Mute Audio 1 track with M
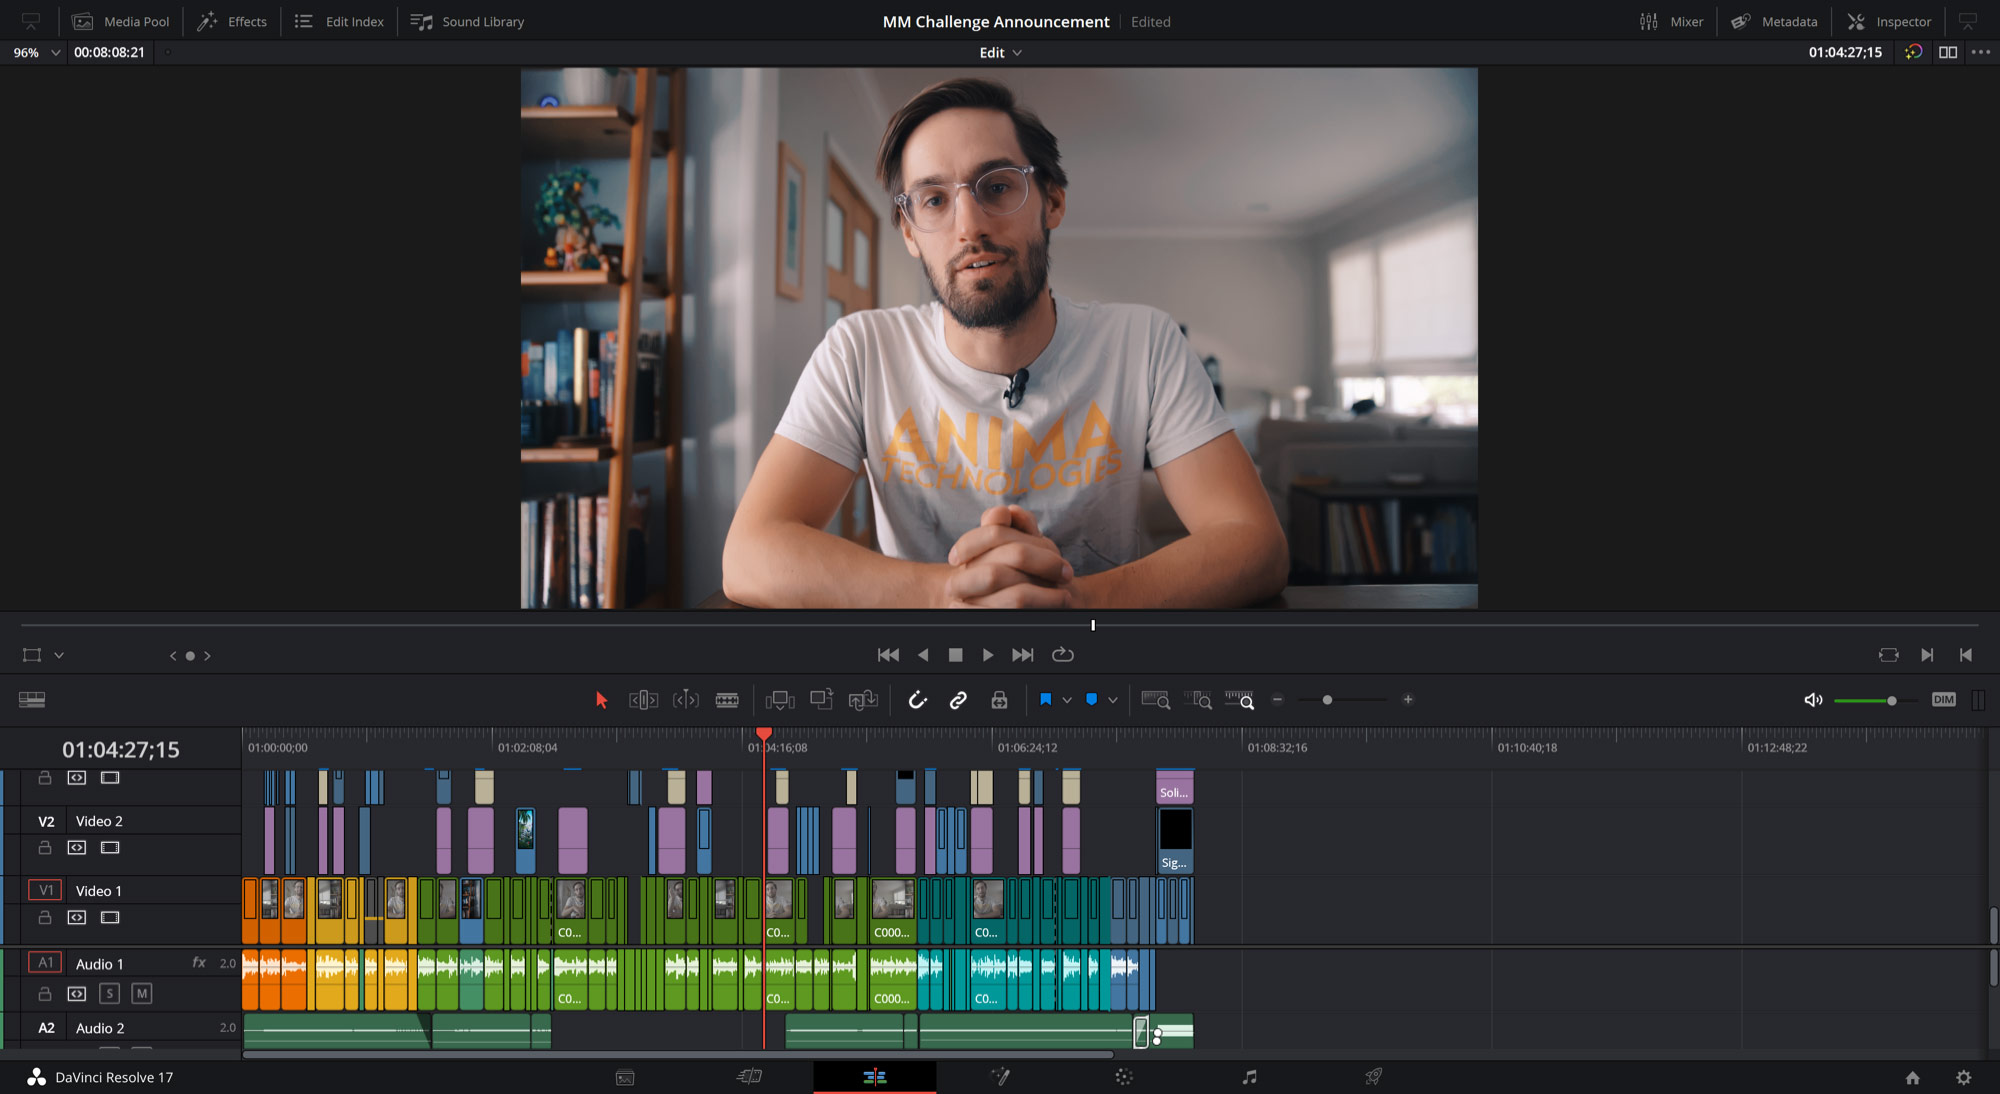The image size is (2000, 1094). (x=142, y=993)
